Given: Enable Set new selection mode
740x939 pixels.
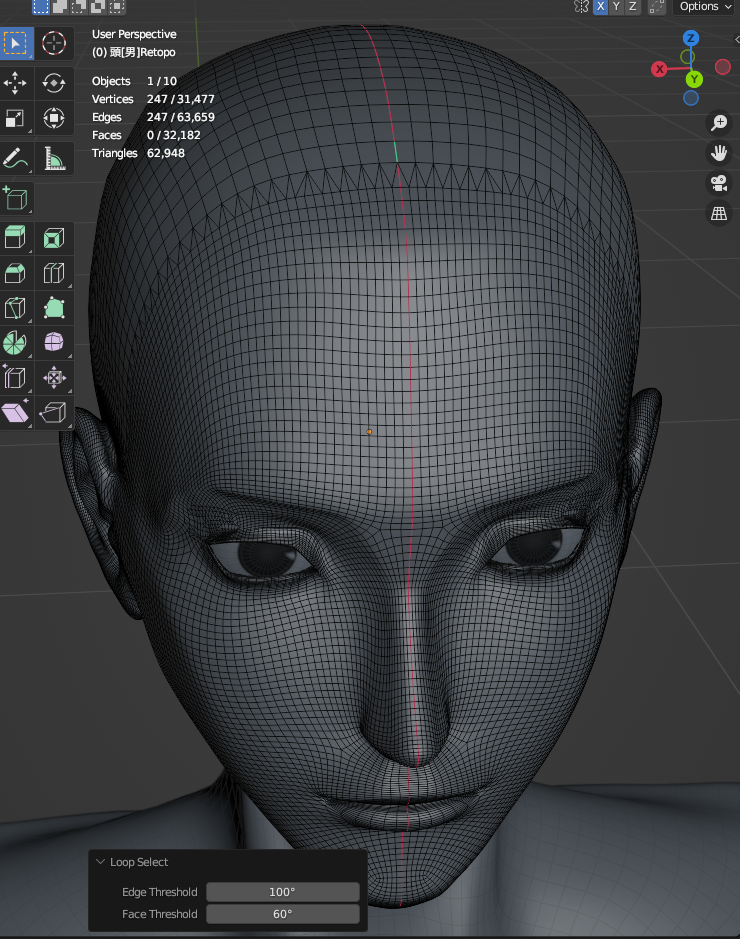Looking at the screenshot, I should tap(41, 7).
